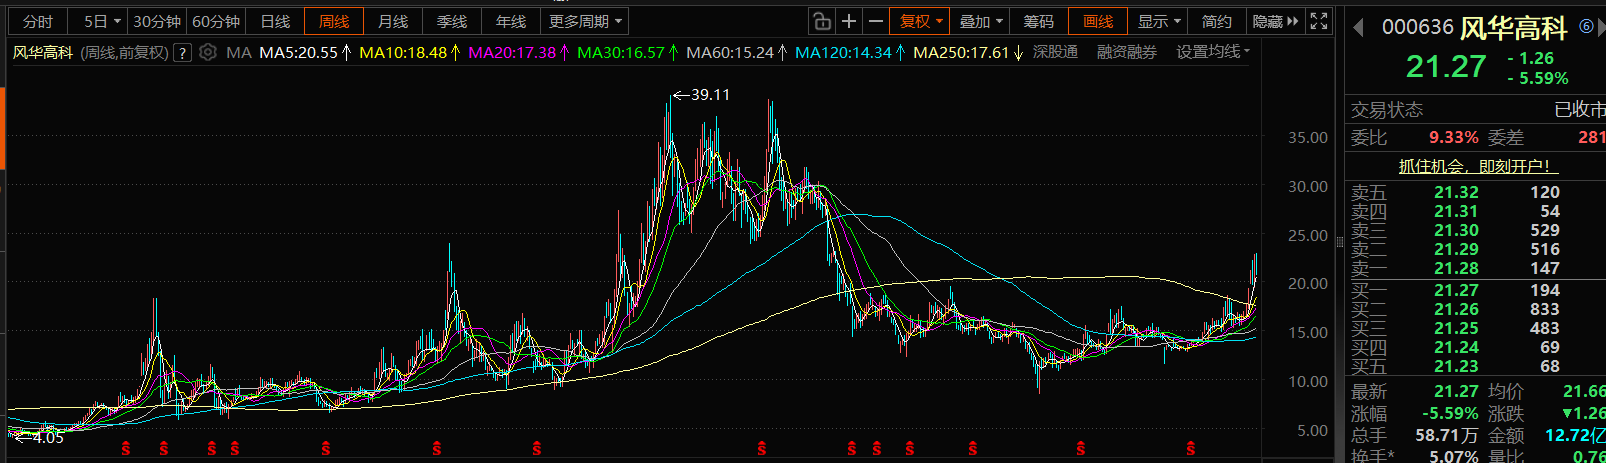
Task: Click 换手 value 5.07%
Action: 1453,457
